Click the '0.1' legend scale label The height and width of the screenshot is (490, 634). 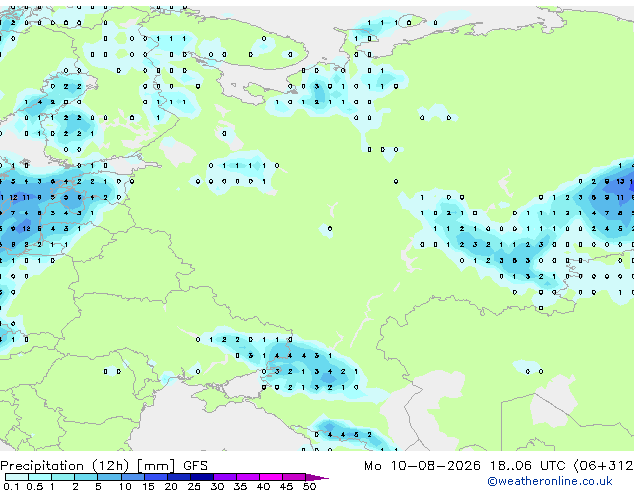[x=11, y=486]
